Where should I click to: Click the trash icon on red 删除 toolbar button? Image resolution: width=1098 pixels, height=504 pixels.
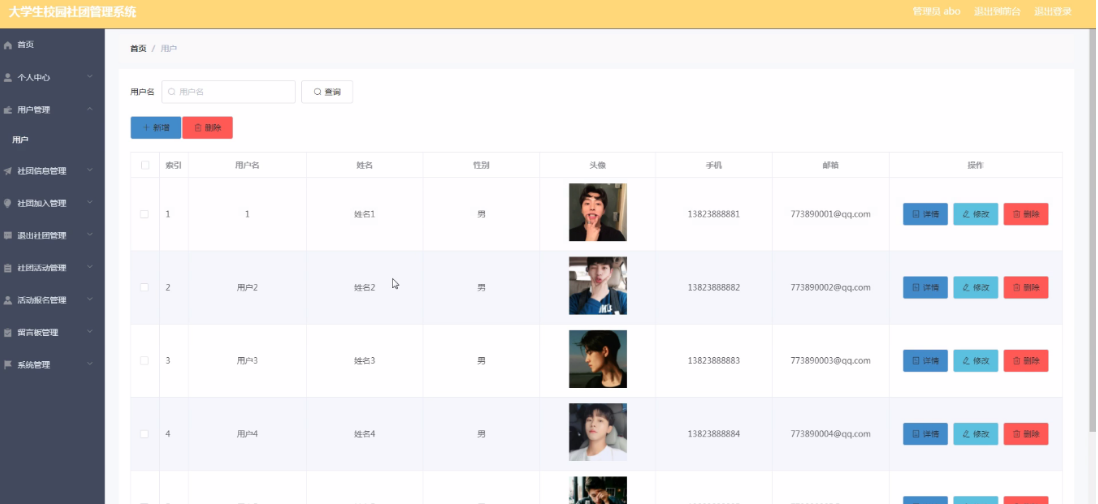197,128
